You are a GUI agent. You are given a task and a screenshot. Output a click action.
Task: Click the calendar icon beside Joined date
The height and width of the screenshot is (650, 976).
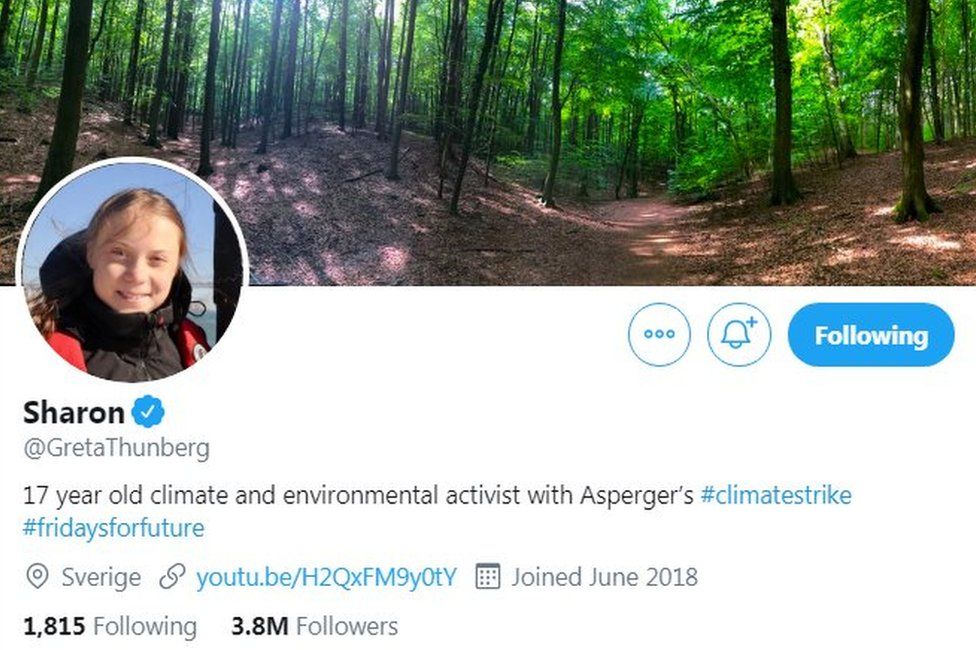(487, 577)
